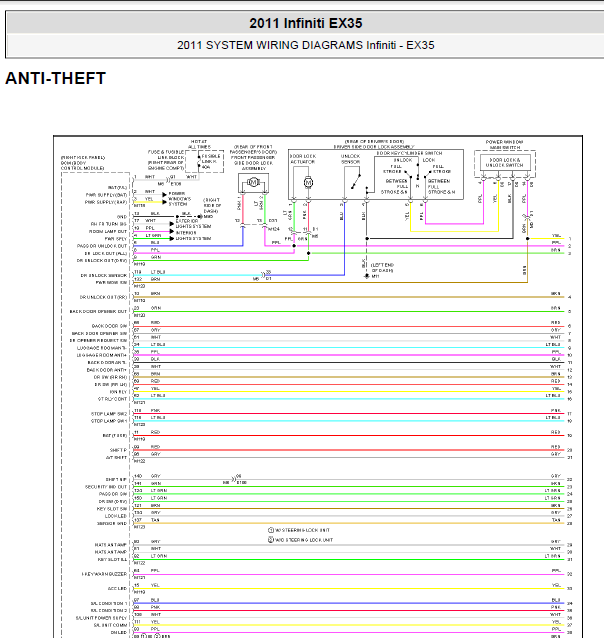Screen dimensions: 604x638
Task: Click the 'INTERIOR LIGHTS SYSTEM' reference
Action: 193,235
